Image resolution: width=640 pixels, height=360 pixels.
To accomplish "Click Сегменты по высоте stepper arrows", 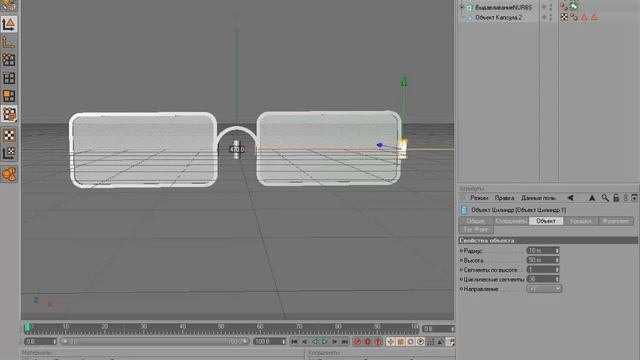I will point(557,270).
